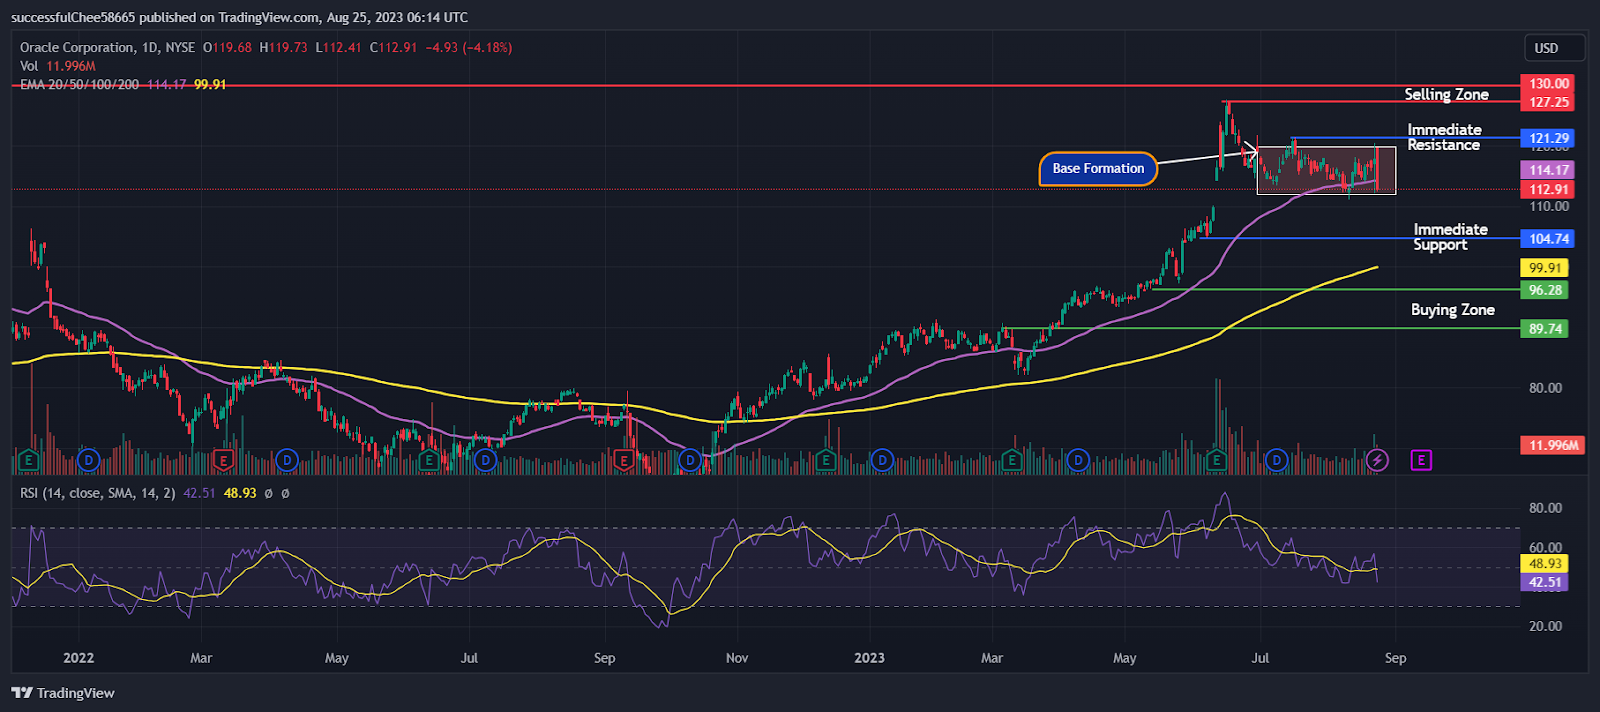Click the Oracle Corporation, 1D, NYSE legend title
The height and width of the screenshot is (712, 1600).
click(x=108, y=47)
